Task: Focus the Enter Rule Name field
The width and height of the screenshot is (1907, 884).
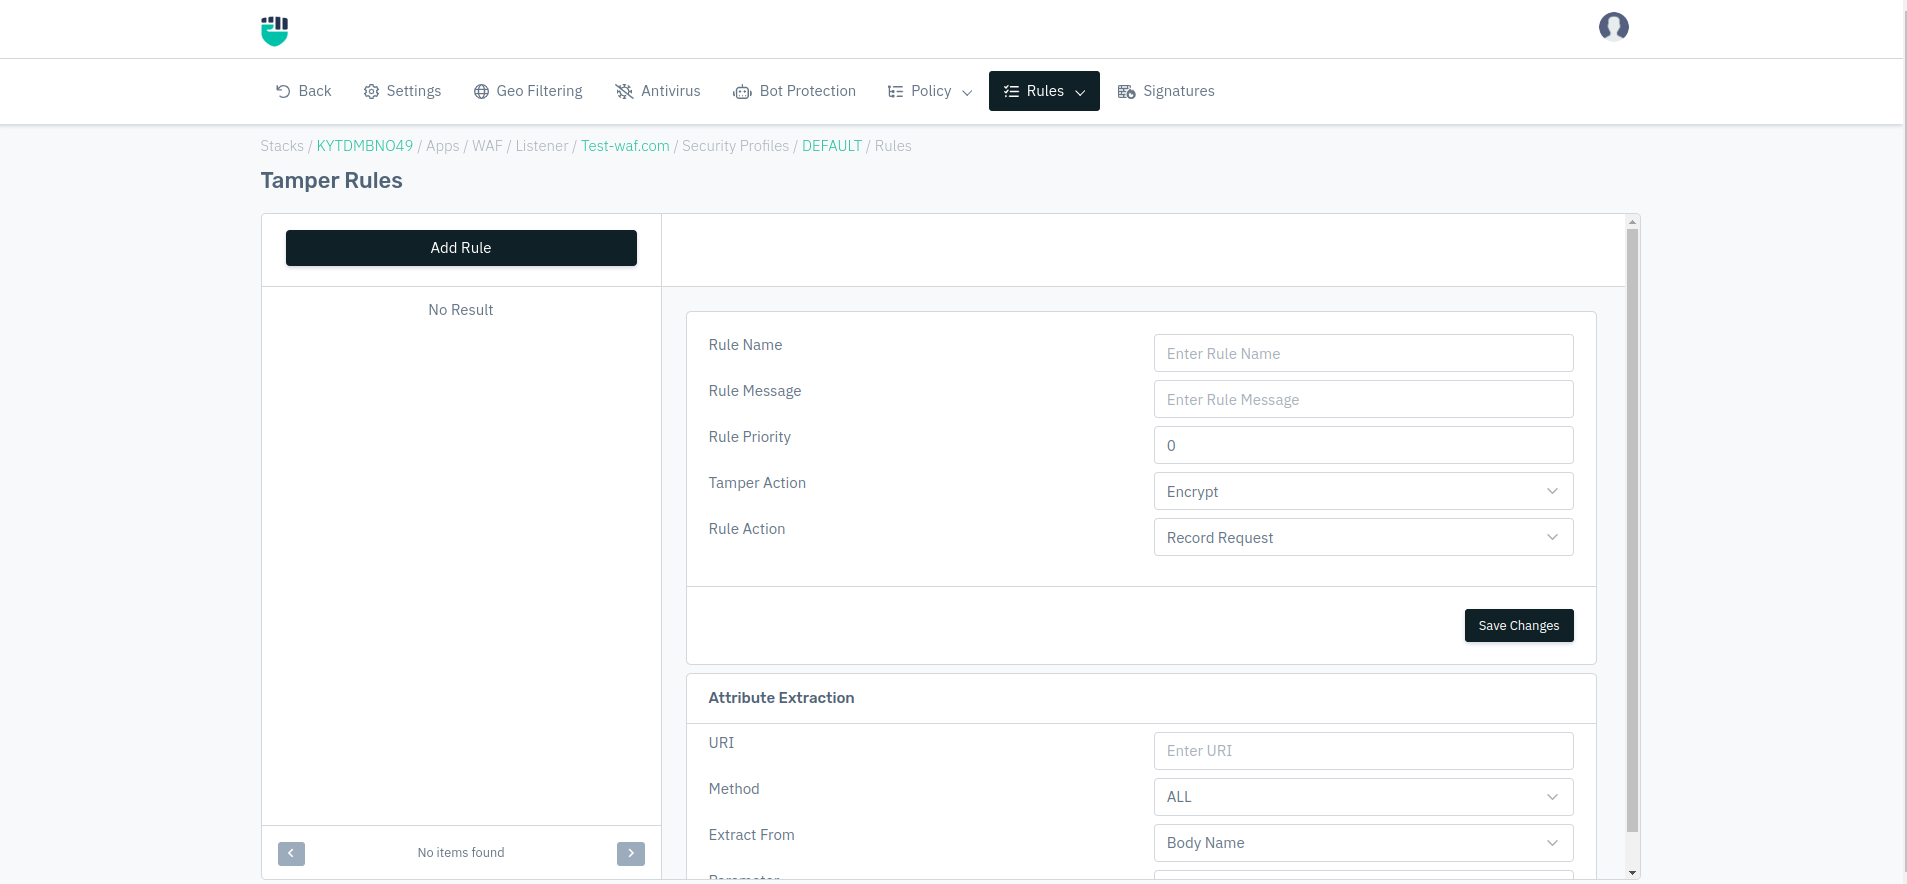Action: pos(1363,353)
